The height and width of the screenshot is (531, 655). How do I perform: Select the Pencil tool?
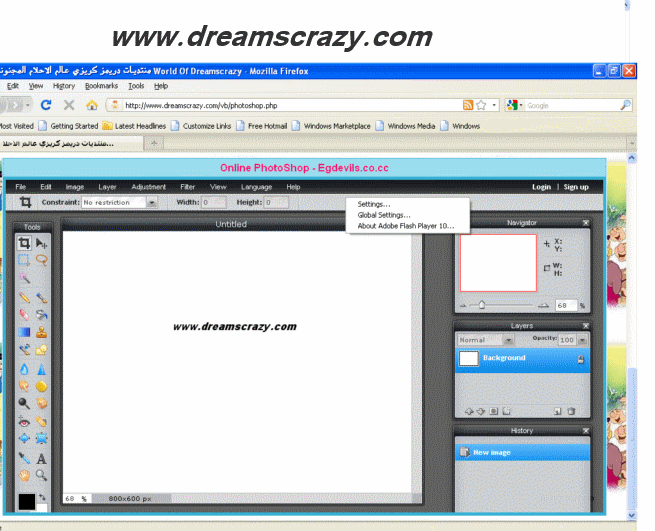(24, 297)
